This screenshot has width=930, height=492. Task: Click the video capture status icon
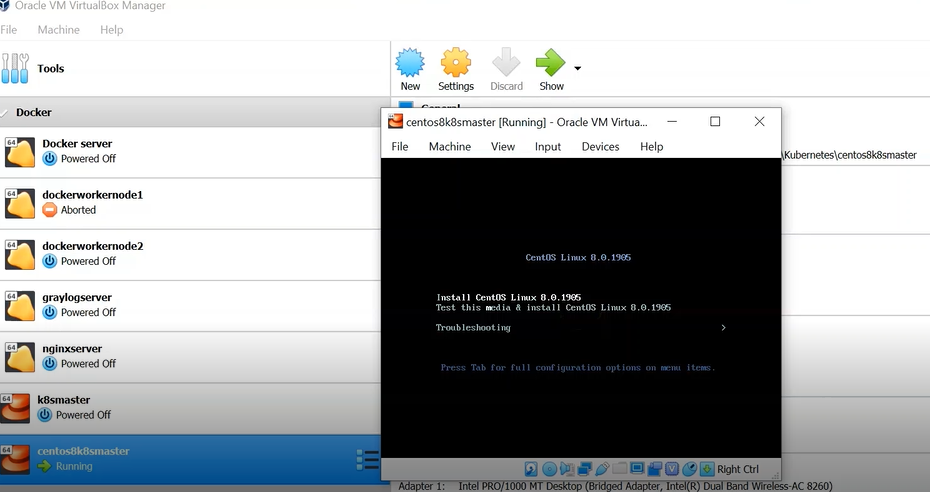point(654,469)
